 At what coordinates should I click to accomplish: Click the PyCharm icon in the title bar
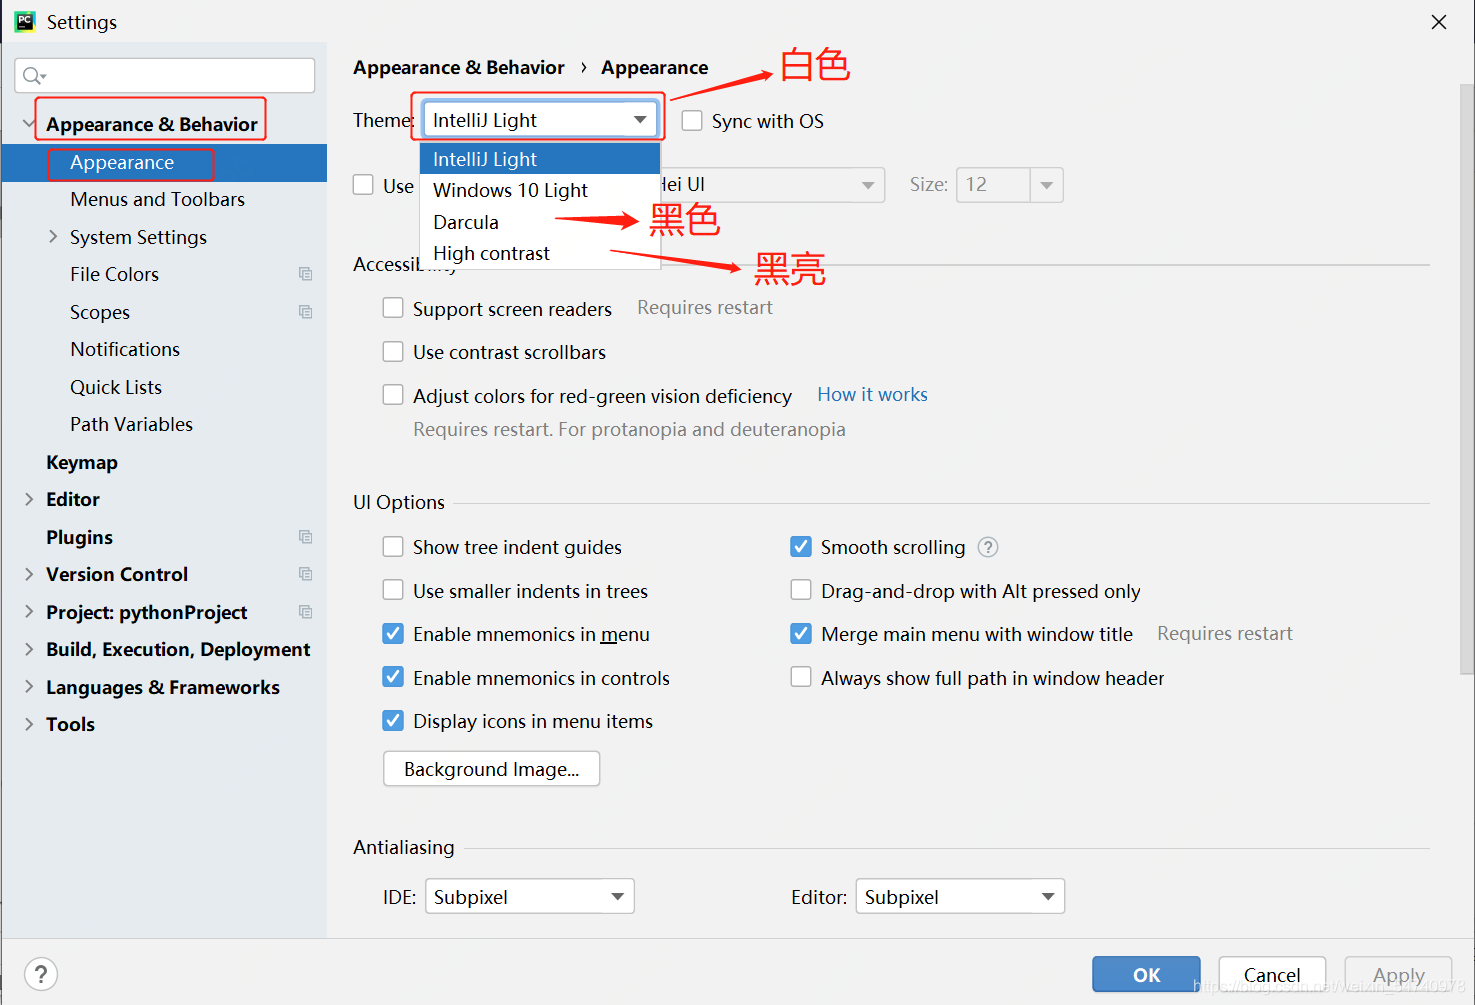[25, 21]
